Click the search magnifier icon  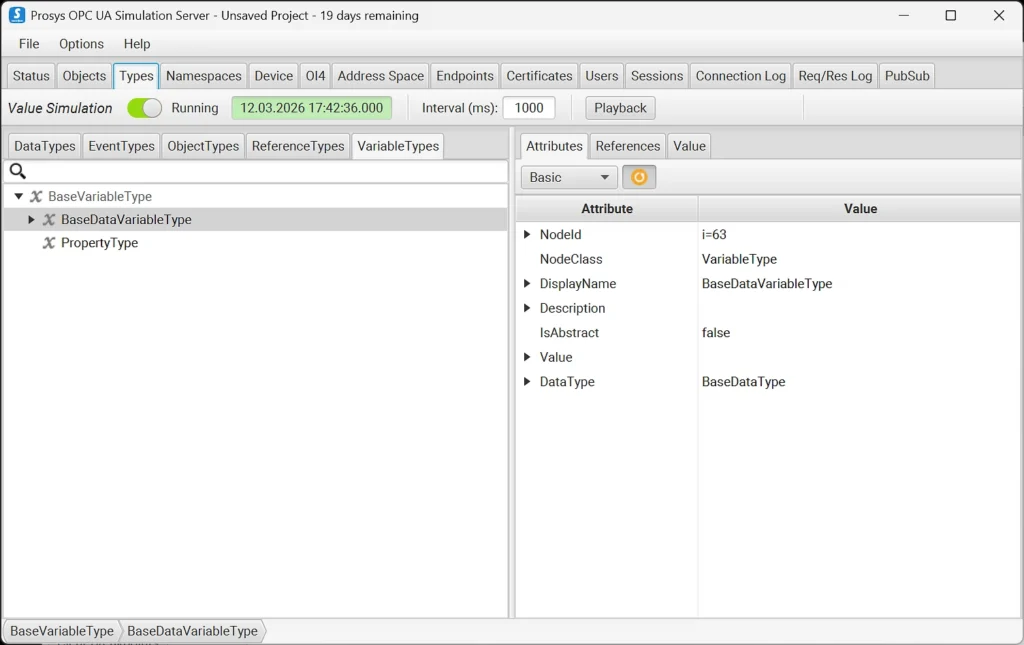17,171
